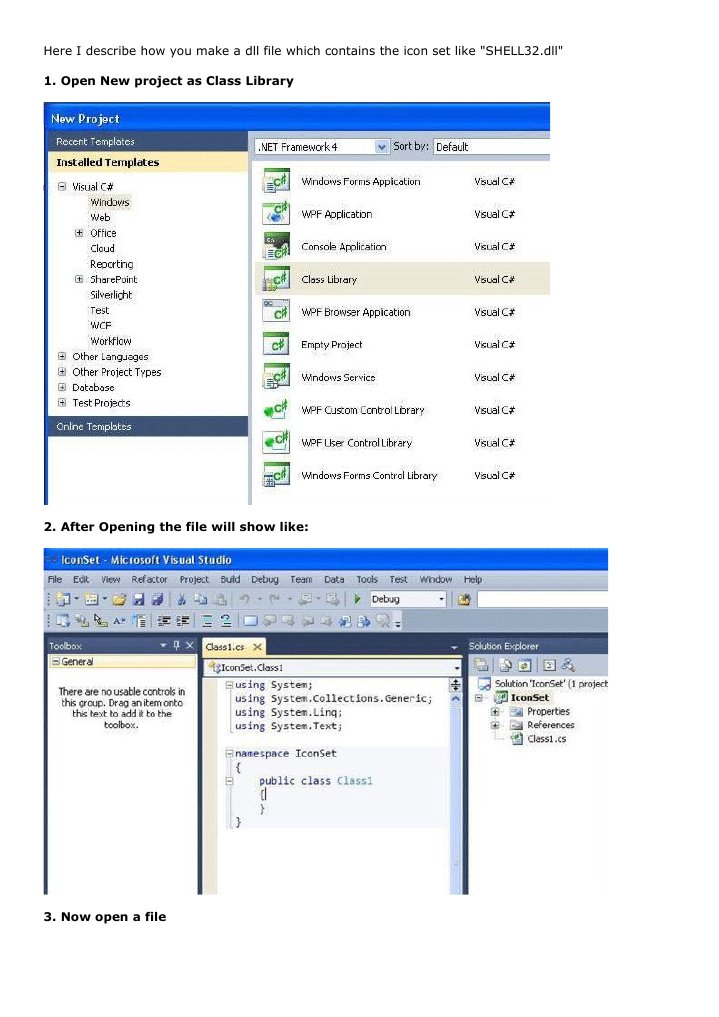Click the Copy toolbar icon
This screenshot has width=719, height=1017.
click(x=201, y=599)
